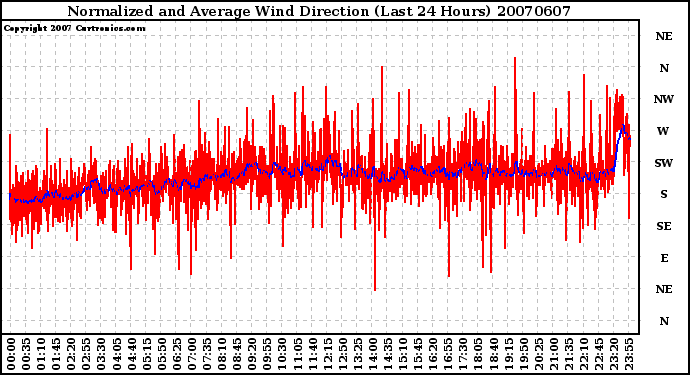Image resolution: width=690 pixels, height=375 pixels.
Task: Click the bottommost 'N' axis label
Action: click(x=664, y=321)
